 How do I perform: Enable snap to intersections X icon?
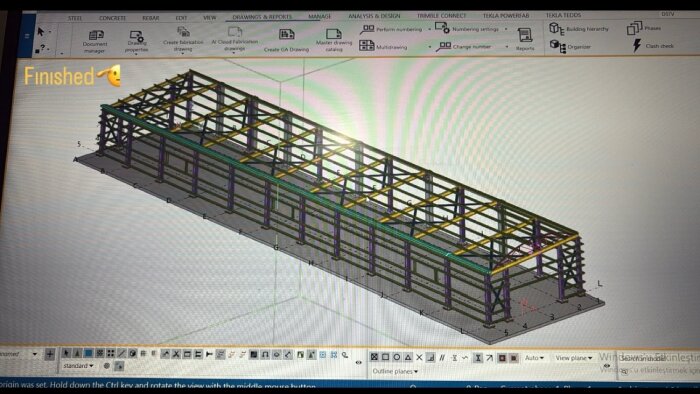419,357
